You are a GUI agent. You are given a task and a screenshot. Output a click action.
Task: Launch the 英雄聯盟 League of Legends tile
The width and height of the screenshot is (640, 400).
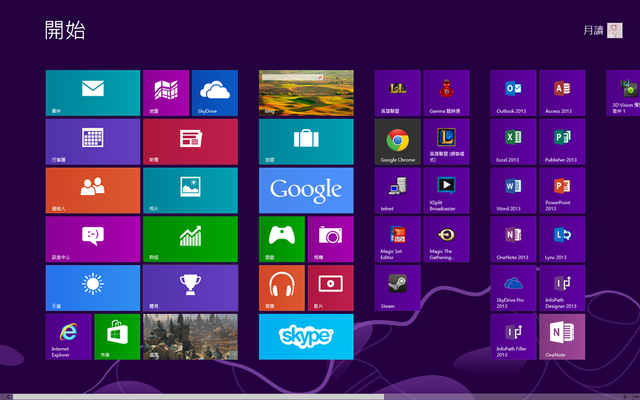click(398, 93)
